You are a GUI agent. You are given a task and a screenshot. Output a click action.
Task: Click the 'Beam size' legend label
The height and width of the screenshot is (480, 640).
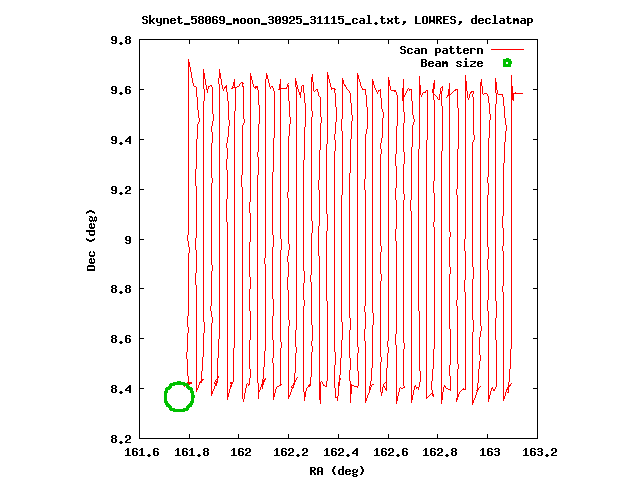coord(452,63)
